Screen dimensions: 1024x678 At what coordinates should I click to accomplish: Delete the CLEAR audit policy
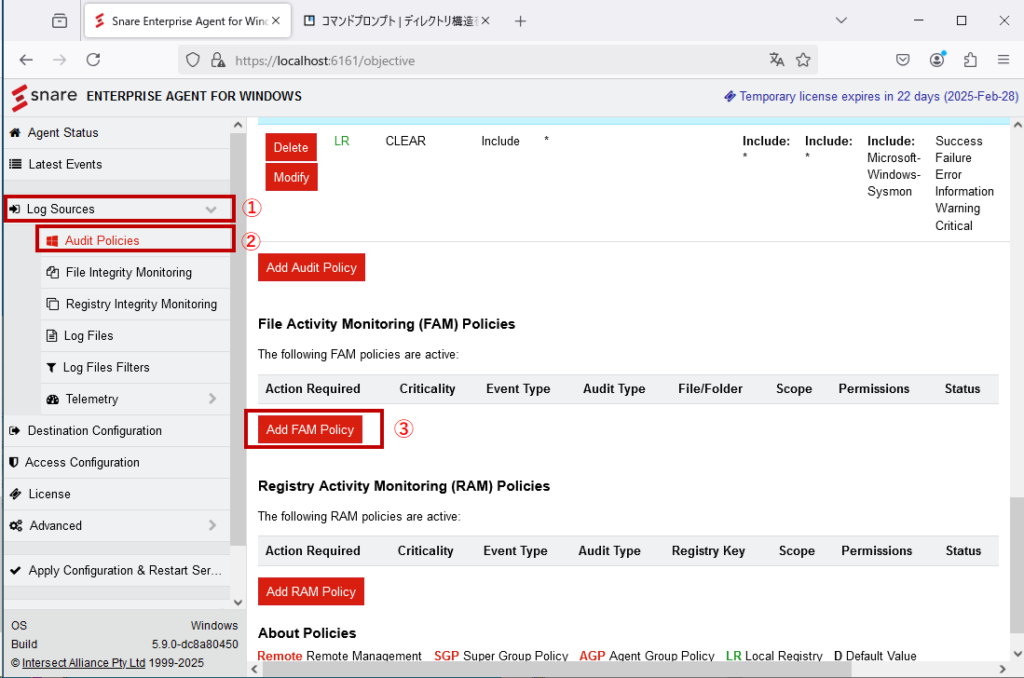coord(291,147)
